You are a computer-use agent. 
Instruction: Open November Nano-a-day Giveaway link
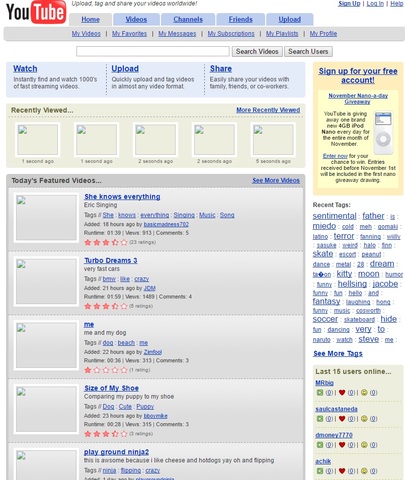358,99
